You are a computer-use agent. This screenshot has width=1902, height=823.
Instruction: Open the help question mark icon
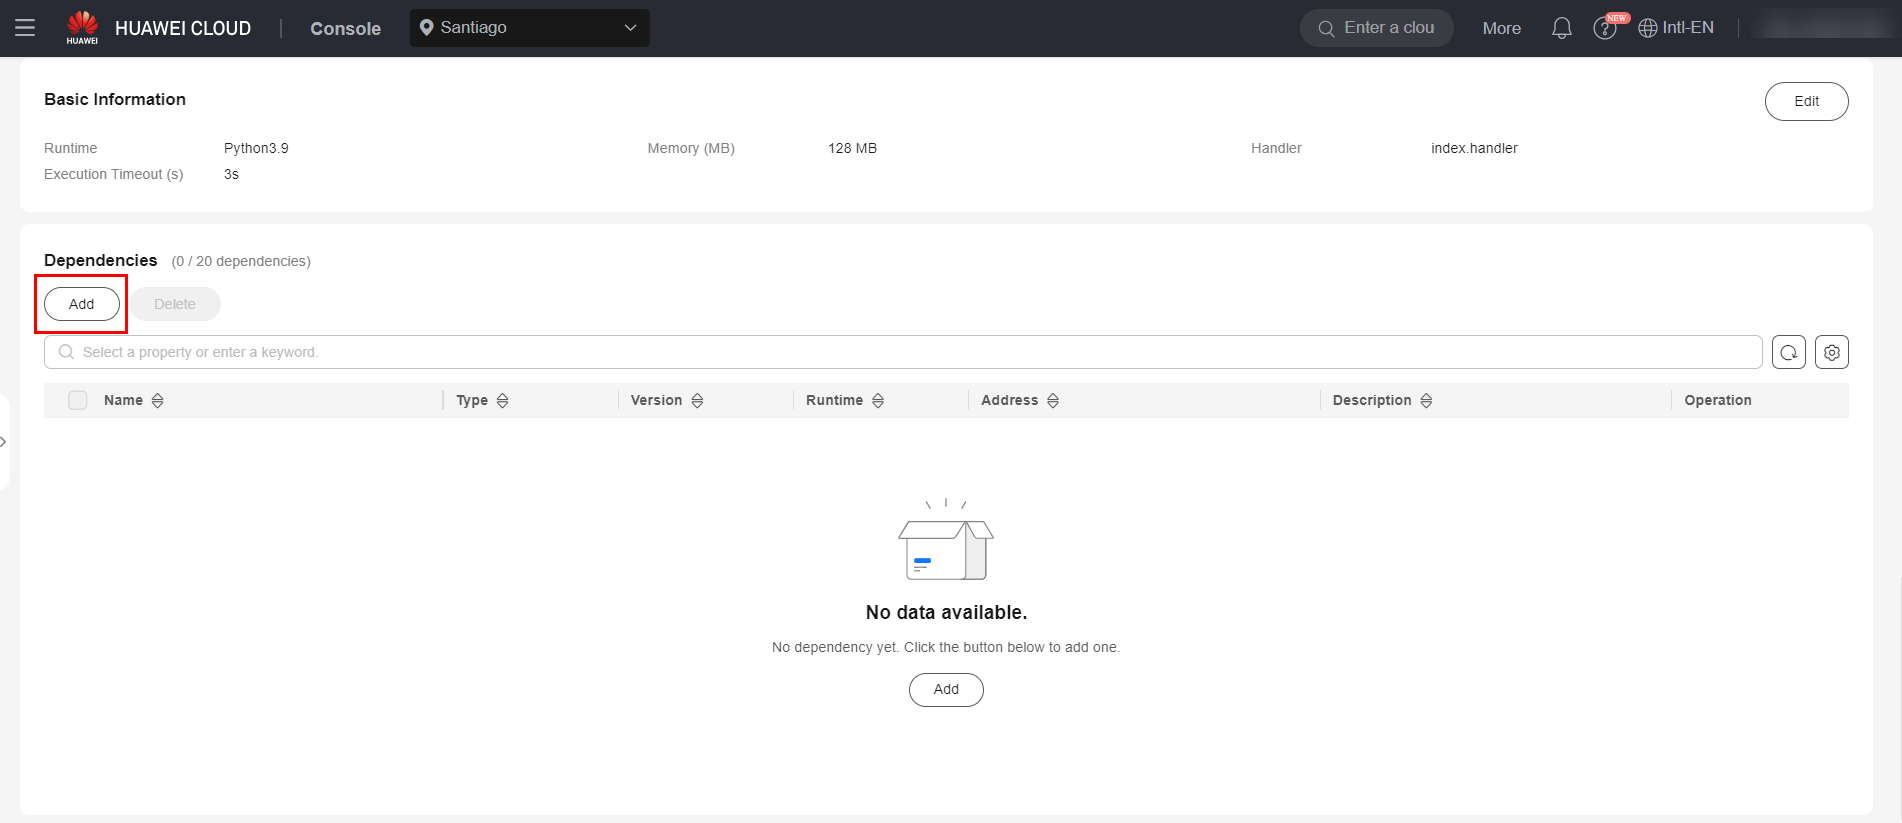coord(1604,28)
